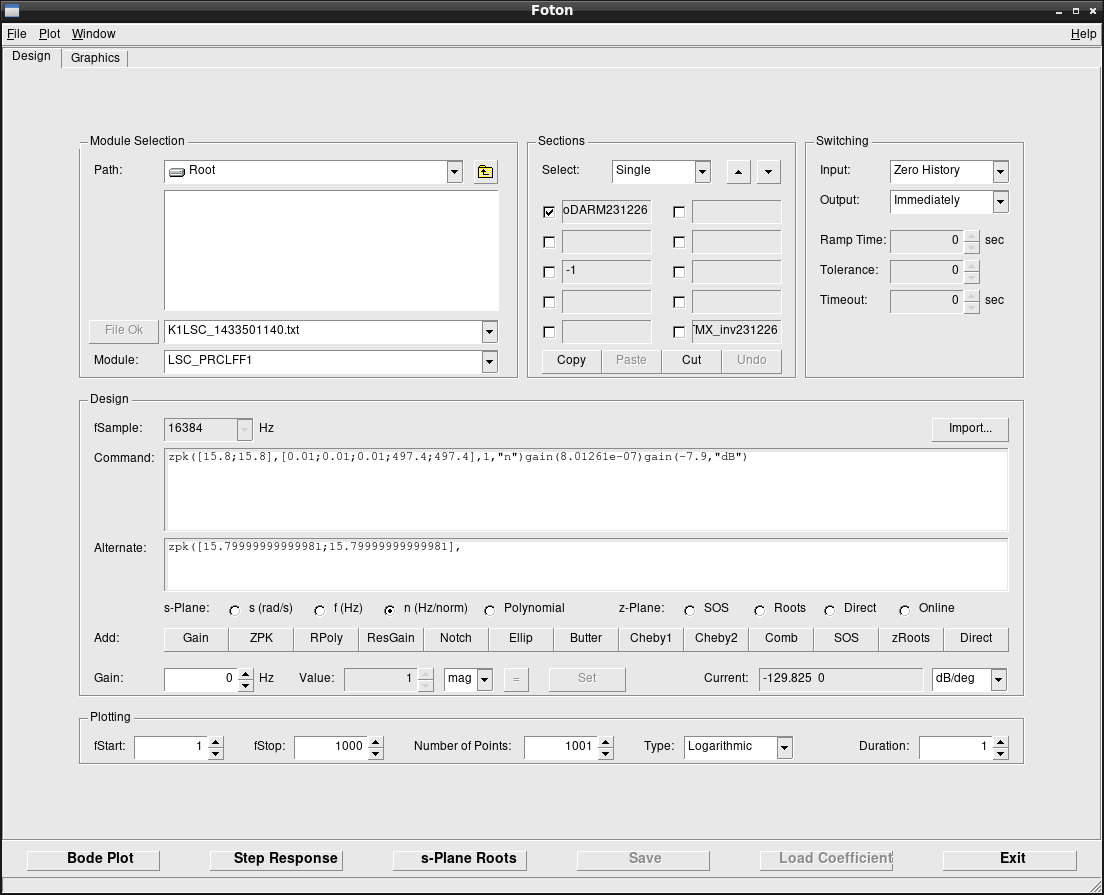Click into the Alternate text field
Image resolution: width=1104 pixels, height=895 pixels.
click(586, 565)
